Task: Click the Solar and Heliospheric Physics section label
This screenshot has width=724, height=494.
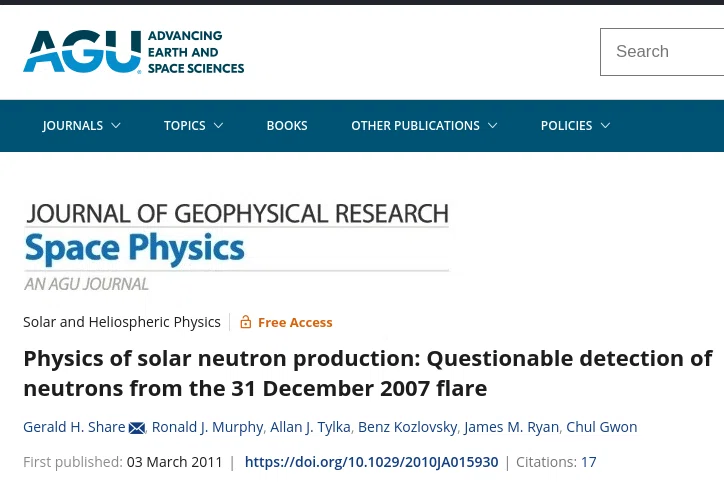Action: click(122, 322)
